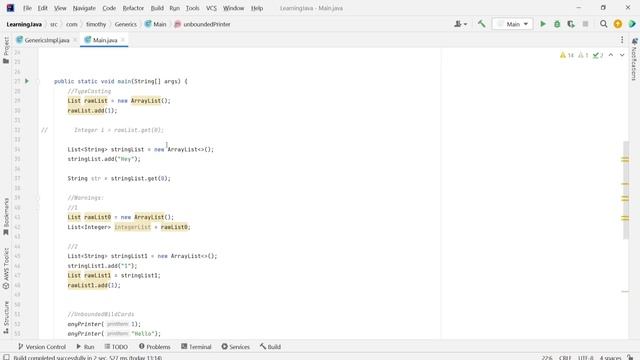Click the yellow warnings count indicator

click(x=567, y=55)
